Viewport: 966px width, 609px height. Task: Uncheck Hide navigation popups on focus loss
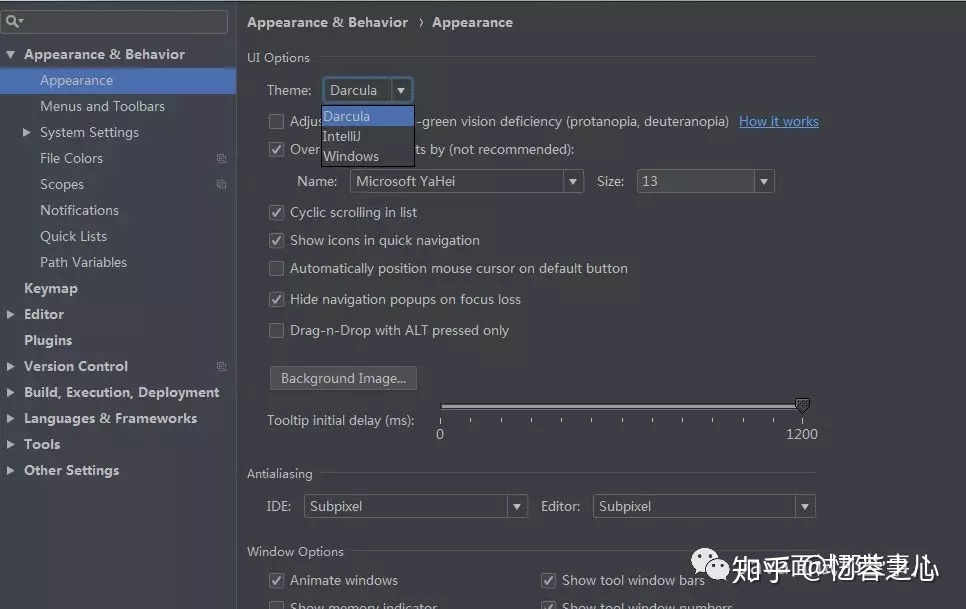pyautogui.click(x=276, y=299)
